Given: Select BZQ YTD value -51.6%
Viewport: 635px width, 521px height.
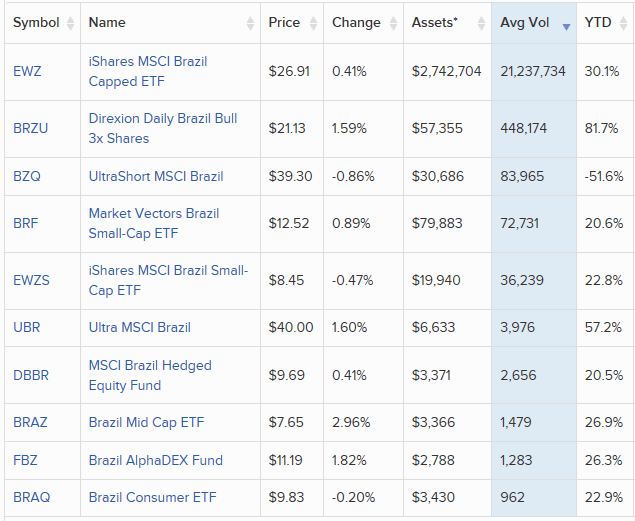Looking at the screenshot, I should pos(604,176).
